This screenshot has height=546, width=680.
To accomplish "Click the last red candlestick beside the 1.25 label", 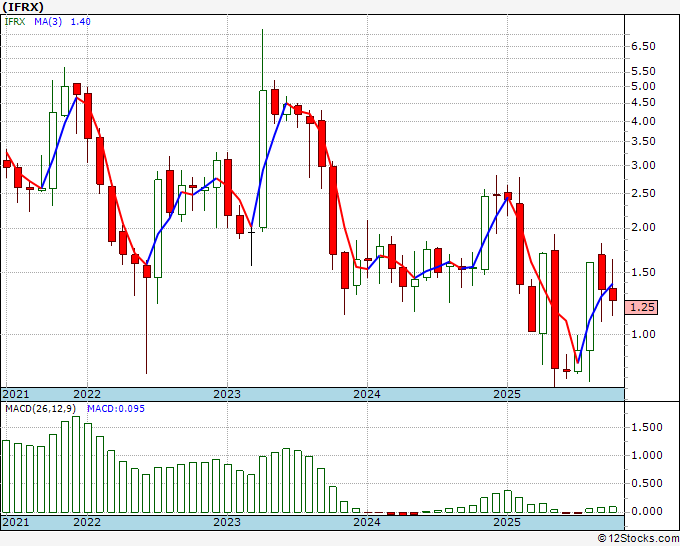I will coord(613,294).
